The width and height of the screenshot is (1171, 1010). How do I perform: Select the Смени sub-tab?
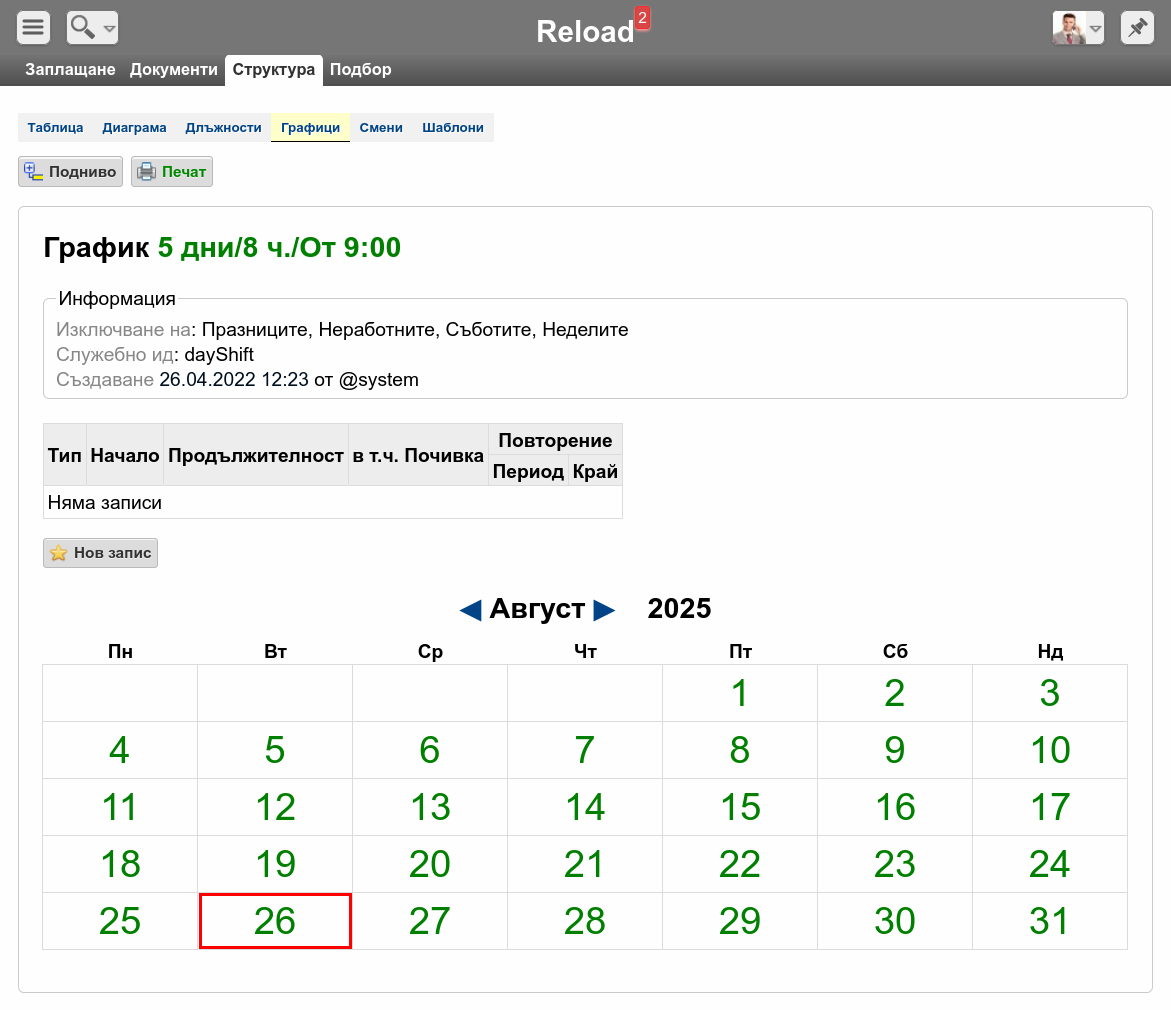(381, 128)
